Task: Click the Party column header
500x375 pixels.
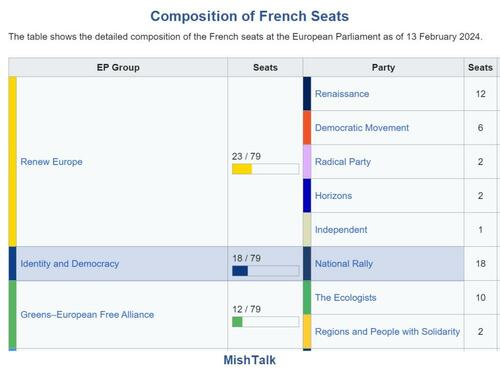Action: 383,67
